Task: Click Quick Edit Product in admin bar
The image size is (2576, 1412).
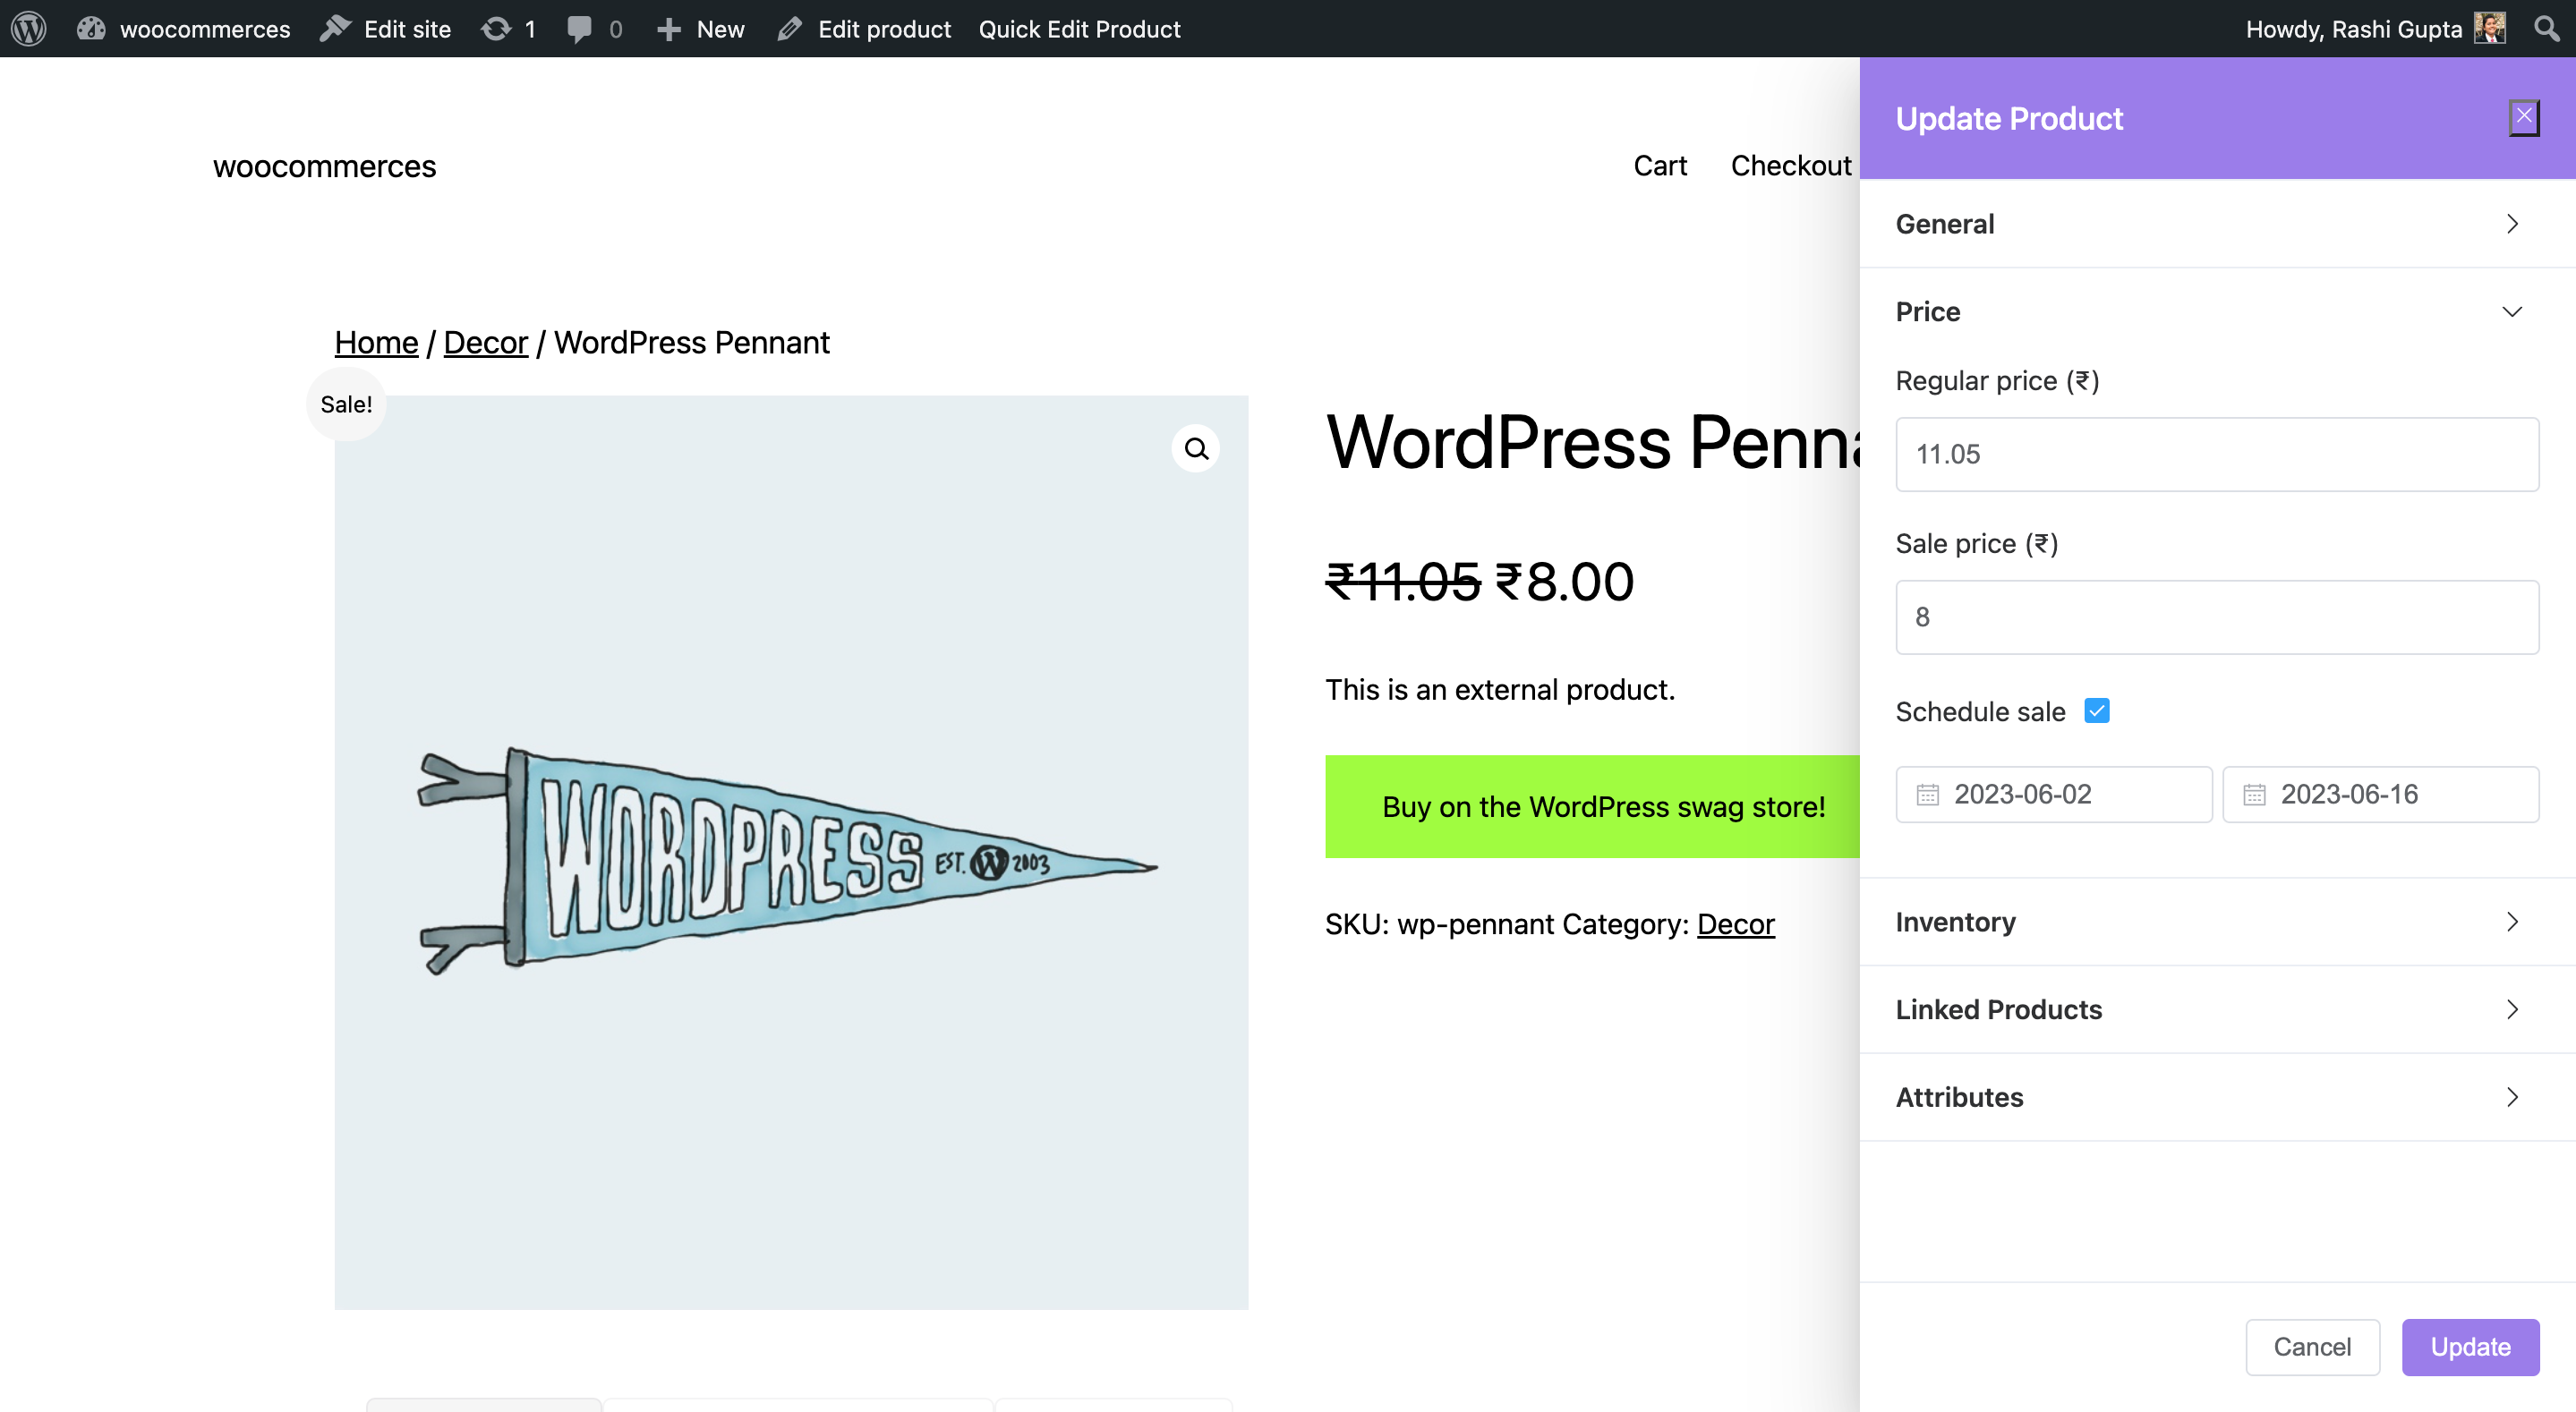Action: pyautogui.click(x=1079, y=29)
